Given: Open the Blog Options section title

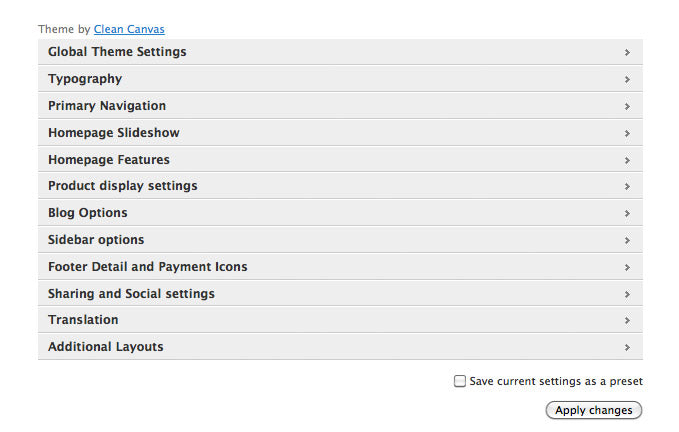Looking at the screenshot, I should click(x=88, y=213).
